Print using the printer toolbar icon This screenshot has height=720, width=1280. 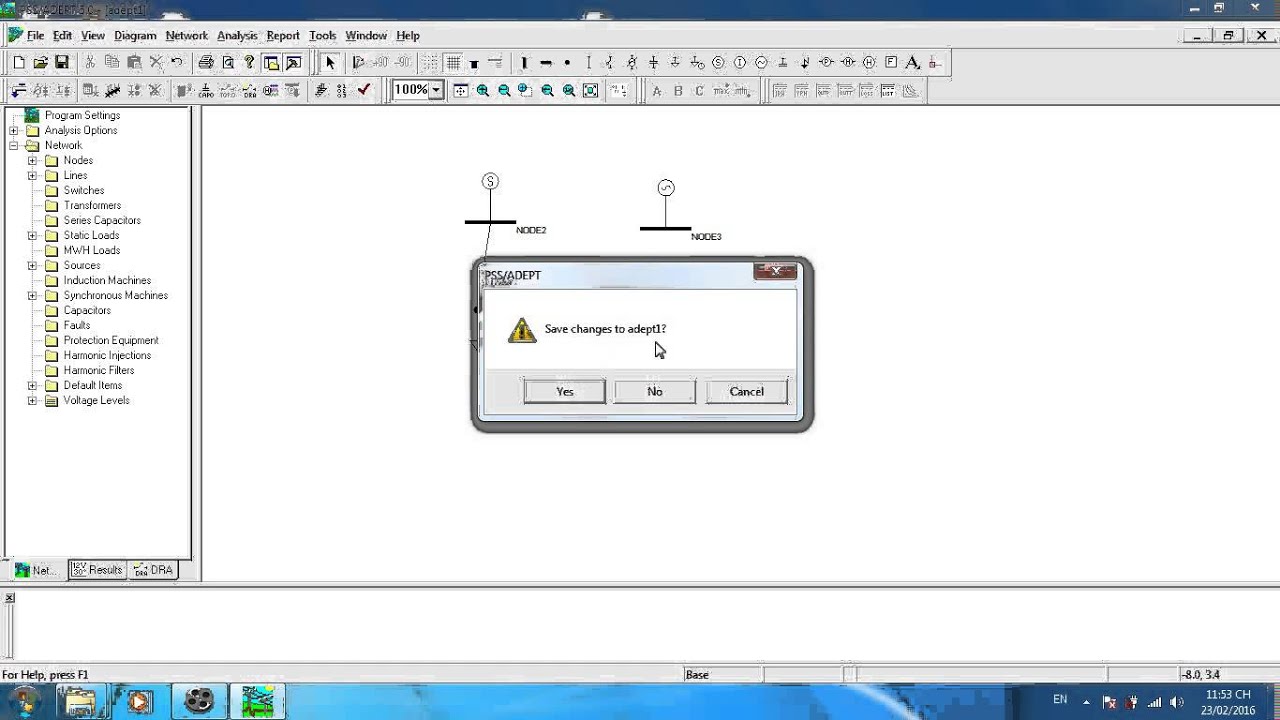tap(206, 62)
